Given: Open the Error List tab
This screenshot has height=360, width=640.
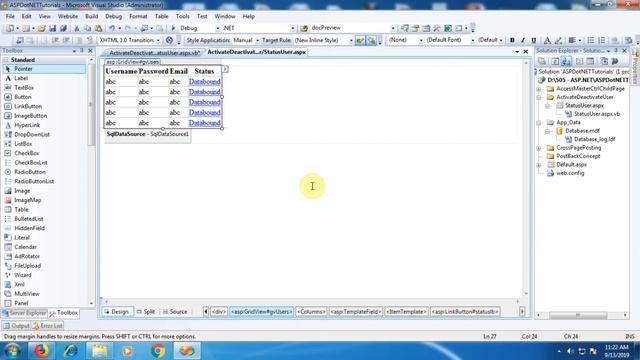Looking at the screenshot, I should click(48, 326).
